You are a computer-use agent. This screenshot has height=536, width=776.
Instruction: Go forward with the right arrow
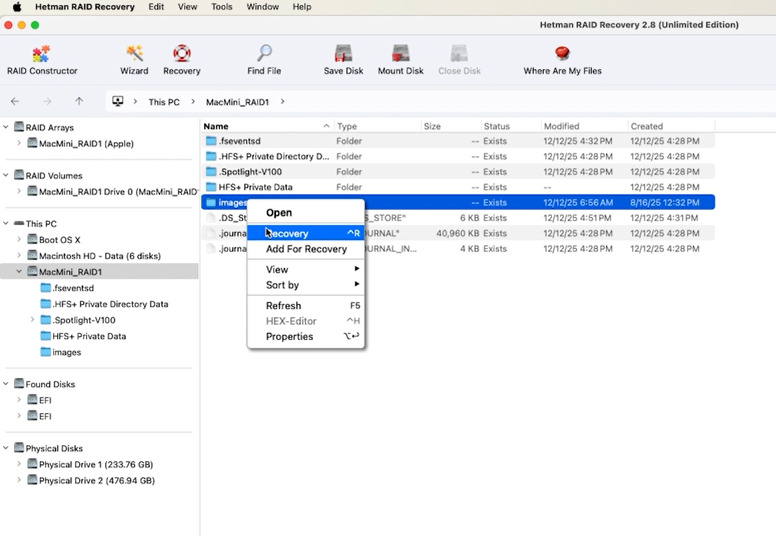coord(47,101)
